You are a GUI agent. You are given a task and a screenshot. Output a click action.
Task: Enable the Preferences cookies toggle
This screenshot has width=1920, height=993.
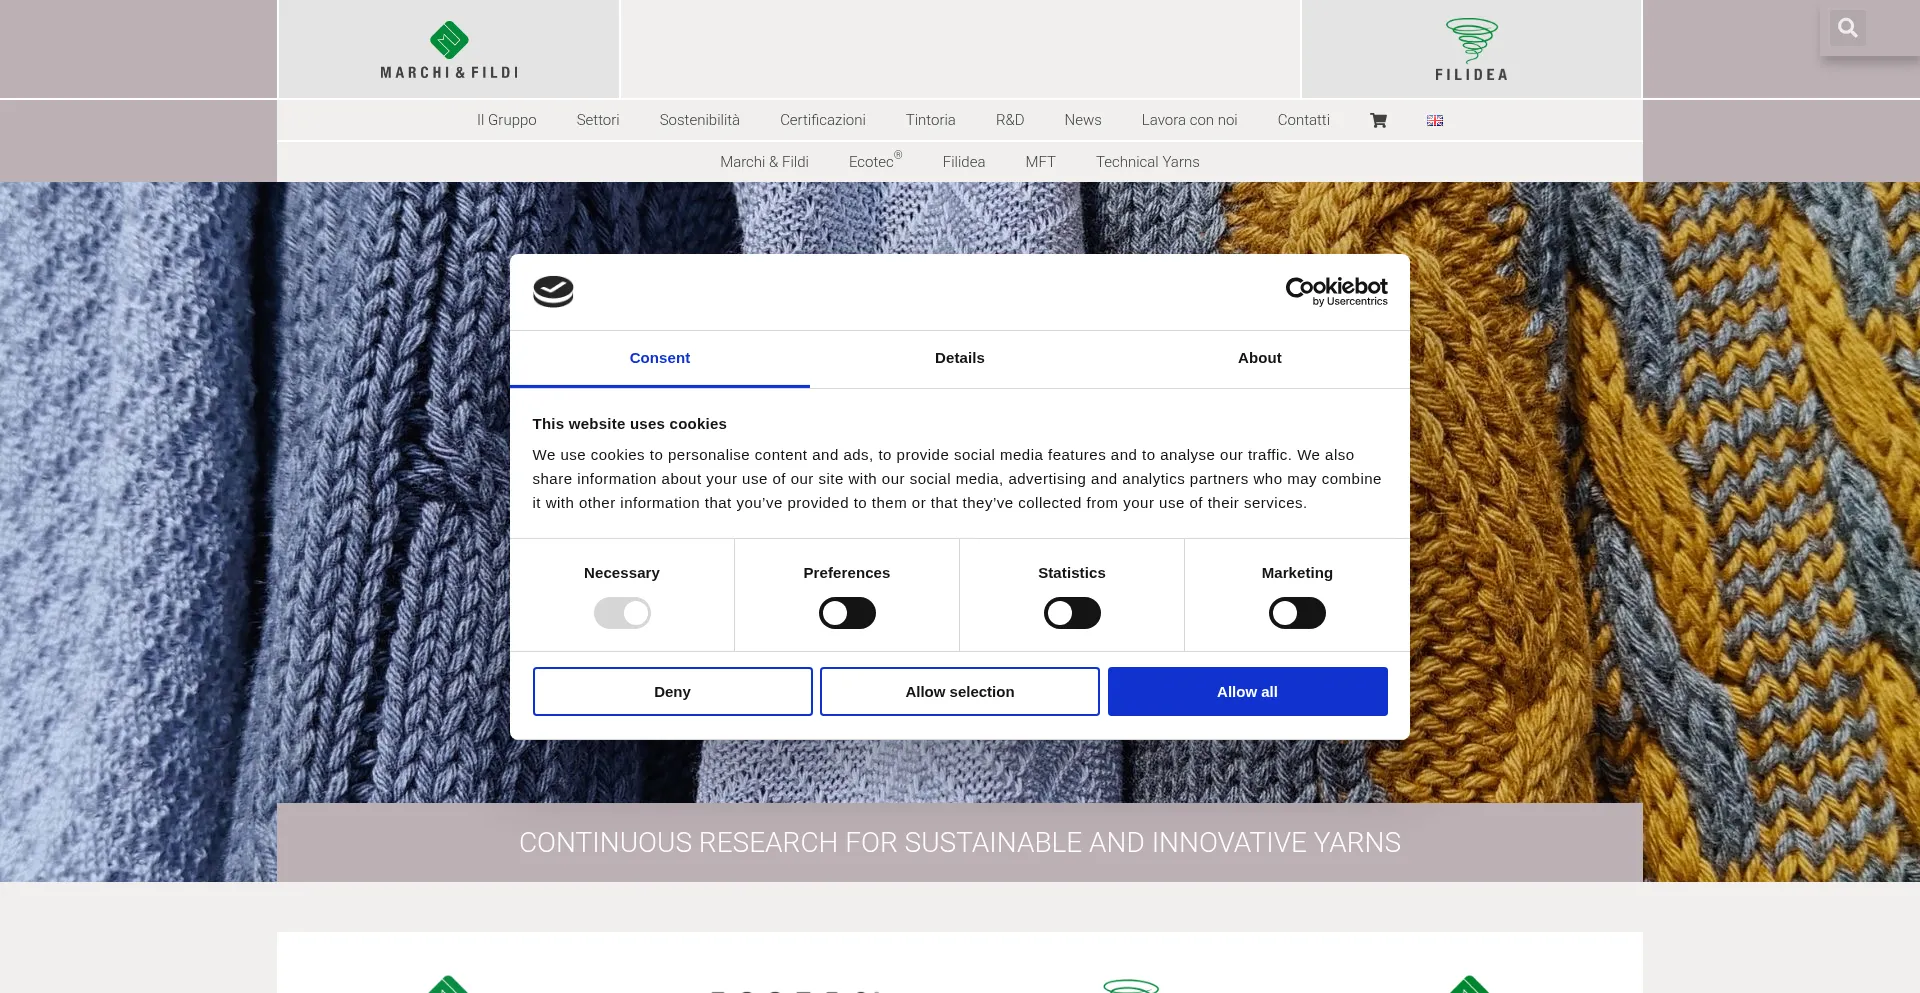tap(847, 613)
